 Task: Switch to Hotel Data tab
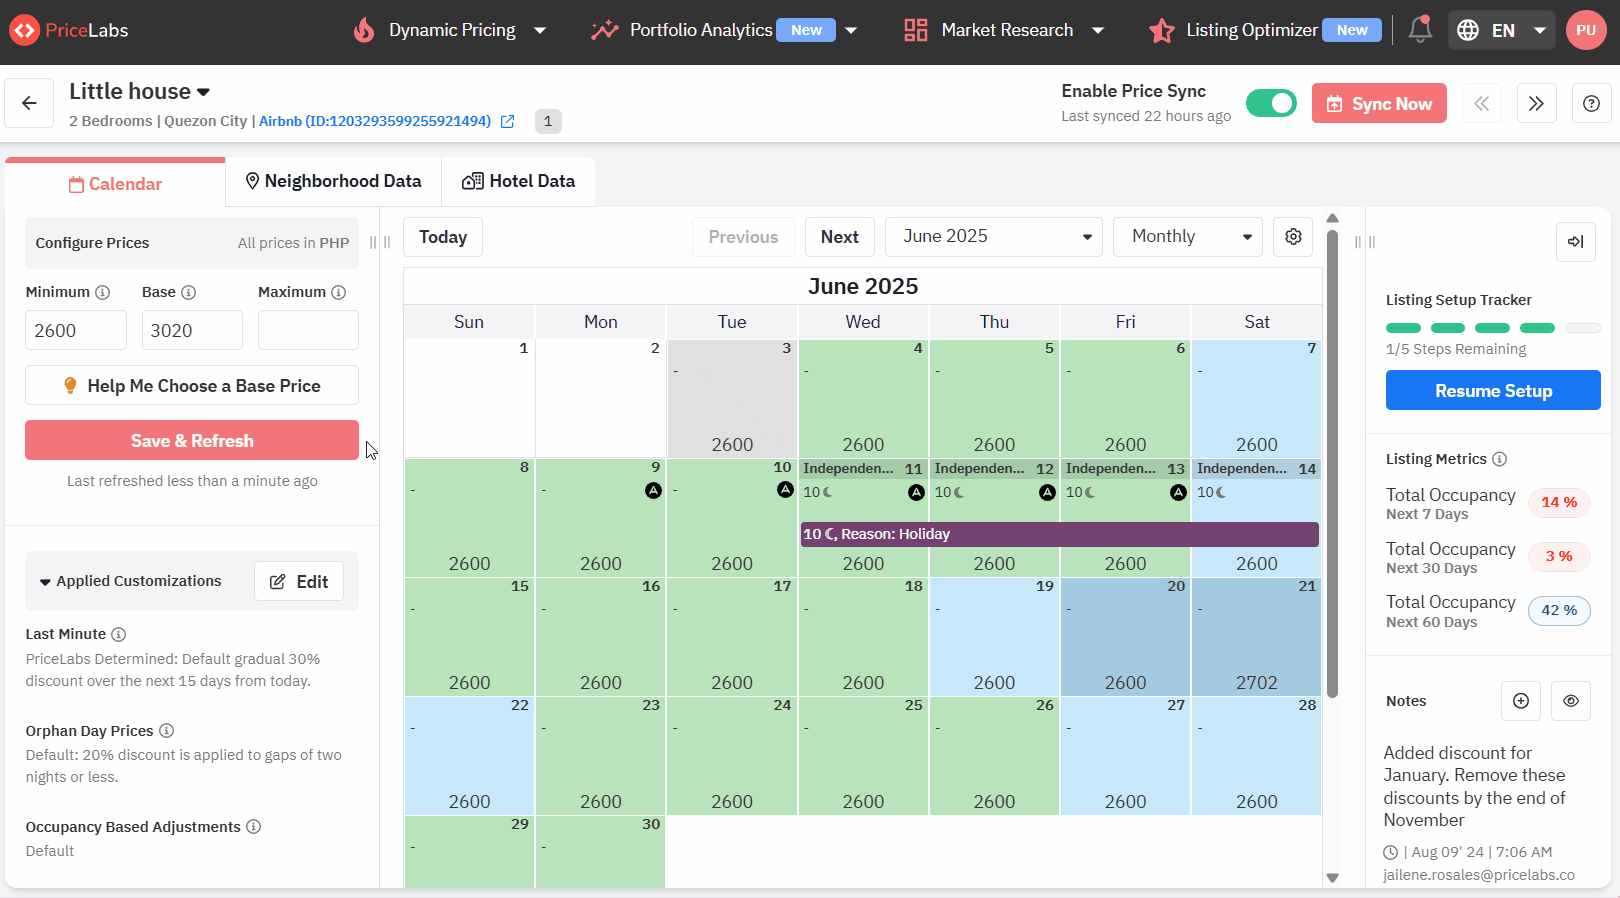pos(518,181)
